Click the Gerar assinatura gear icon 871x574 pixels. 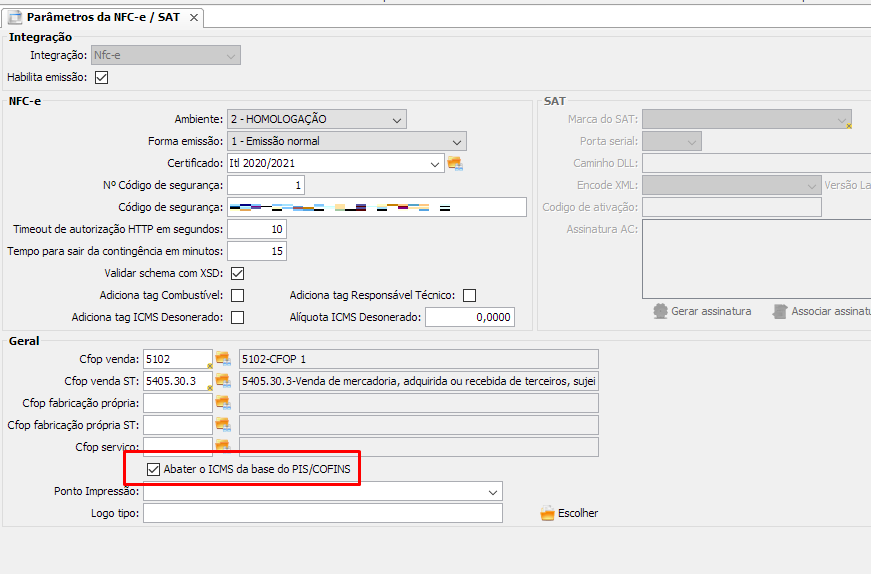pyautogui.click(x=660, y=311)
